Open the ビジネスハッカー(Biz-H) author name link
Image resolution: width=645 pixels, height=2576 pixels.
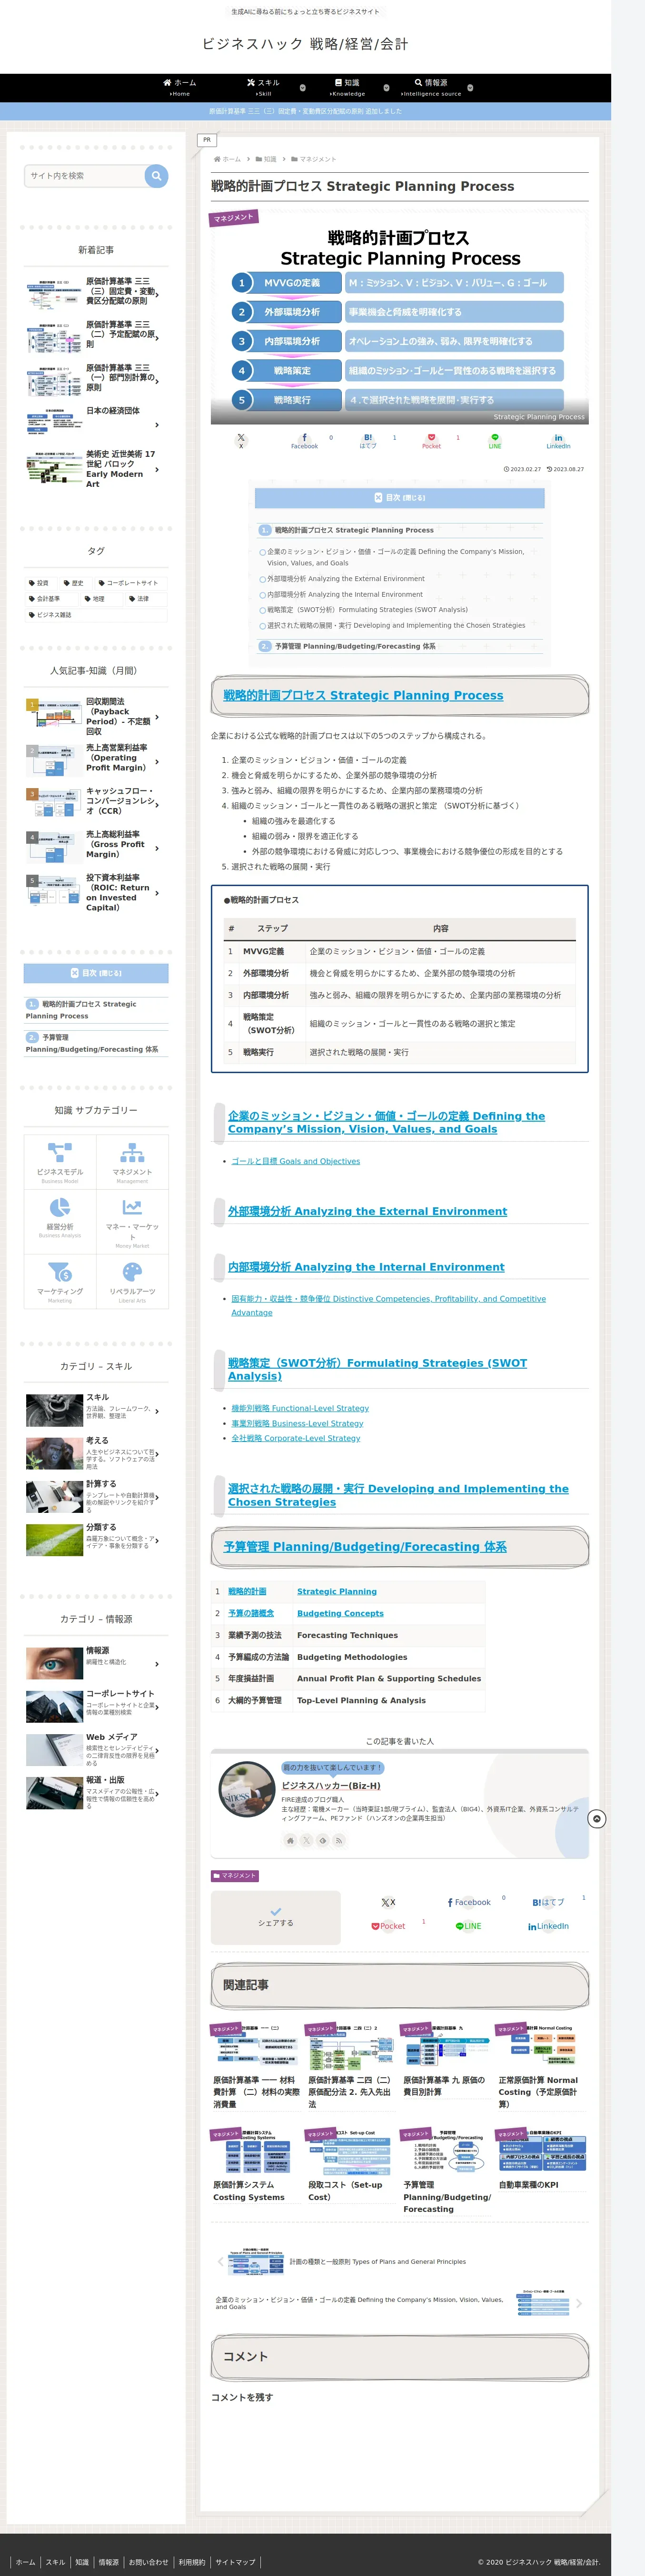pyautogui.click(x=331, y=1785)
